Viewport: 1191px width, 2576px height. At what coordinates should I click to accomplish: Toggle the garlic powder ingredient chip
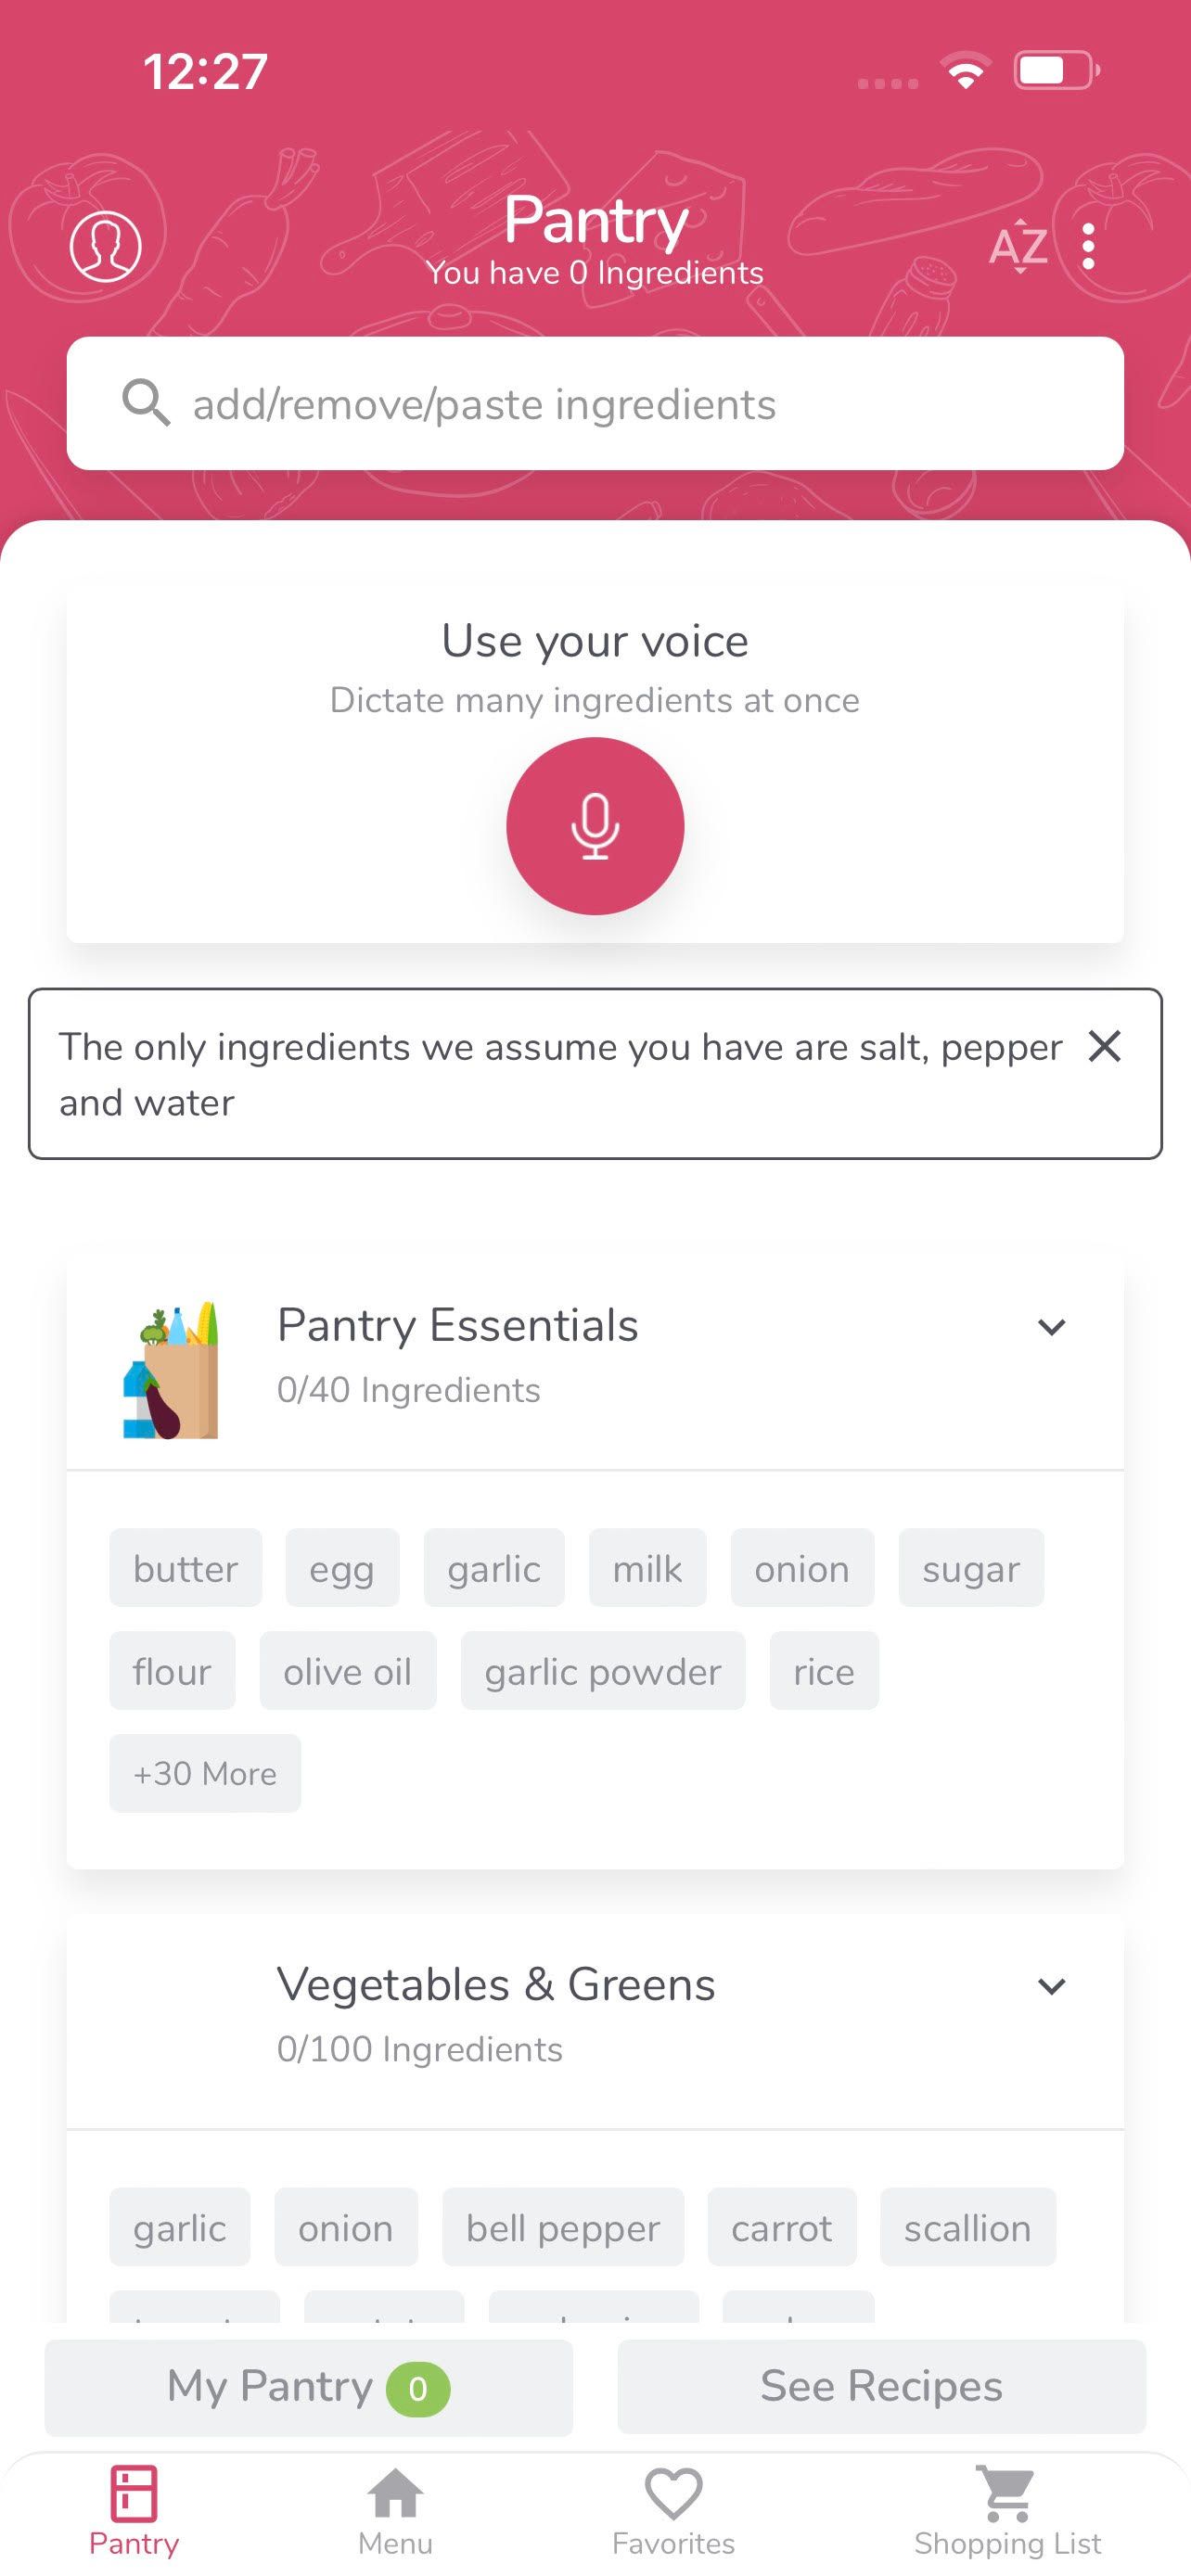(x=602, y=1670)
